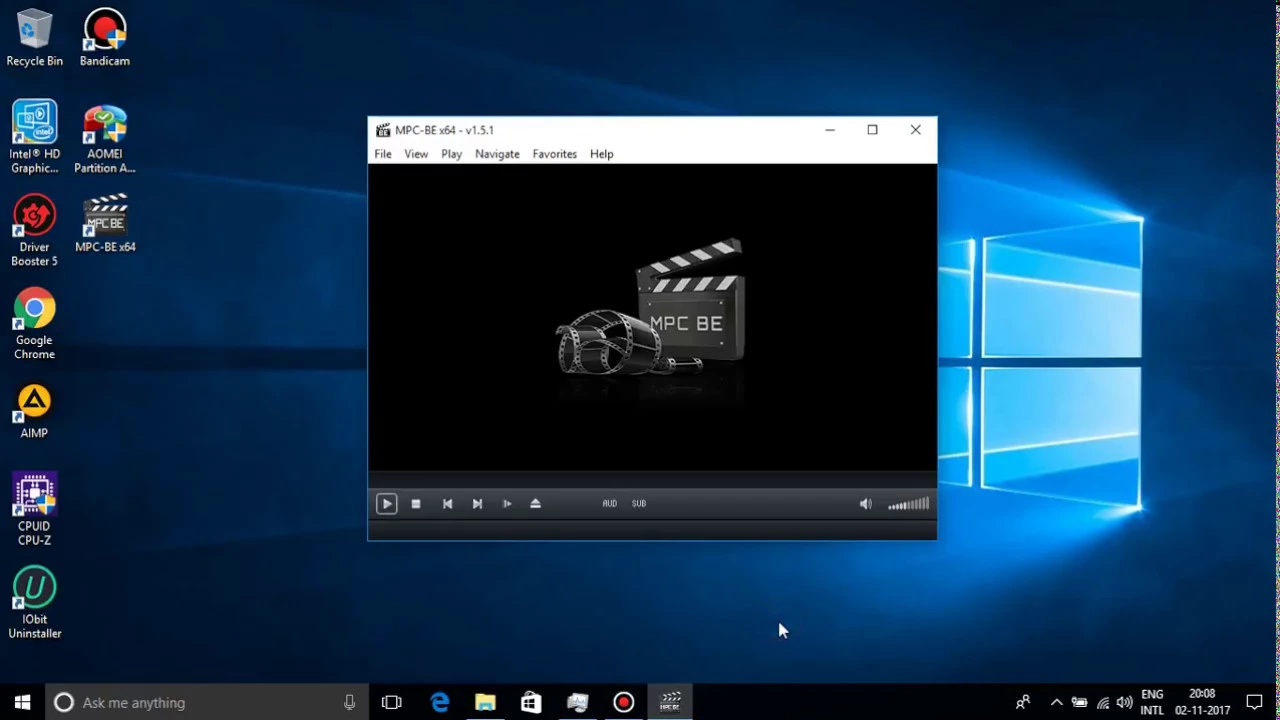
Task: Show hidden system tray icons
Action: [1056, 702]
